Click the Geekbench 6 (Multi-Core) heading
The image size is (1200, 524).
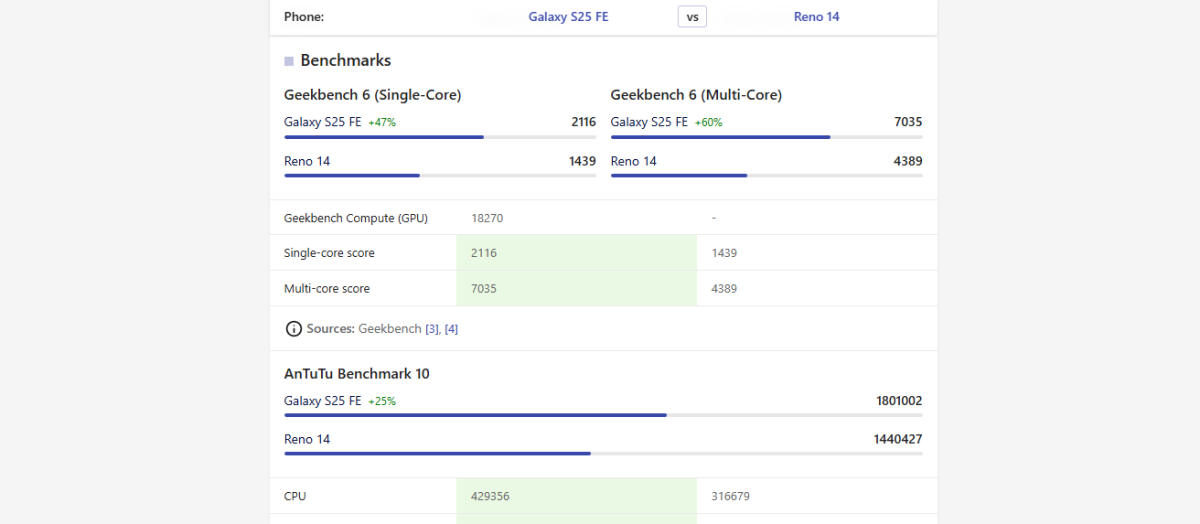696,95
